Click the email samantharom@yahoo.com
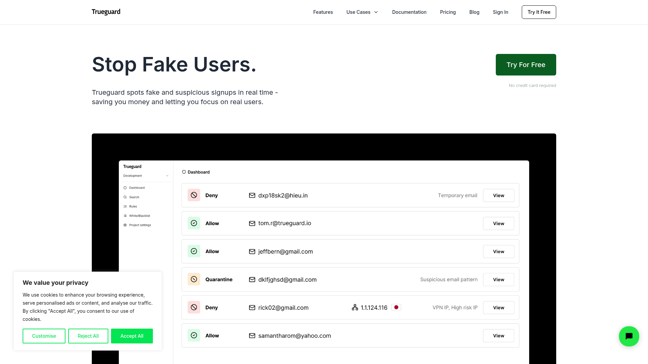Viewport: 648px width, 364px height. [x=295, y=336]
